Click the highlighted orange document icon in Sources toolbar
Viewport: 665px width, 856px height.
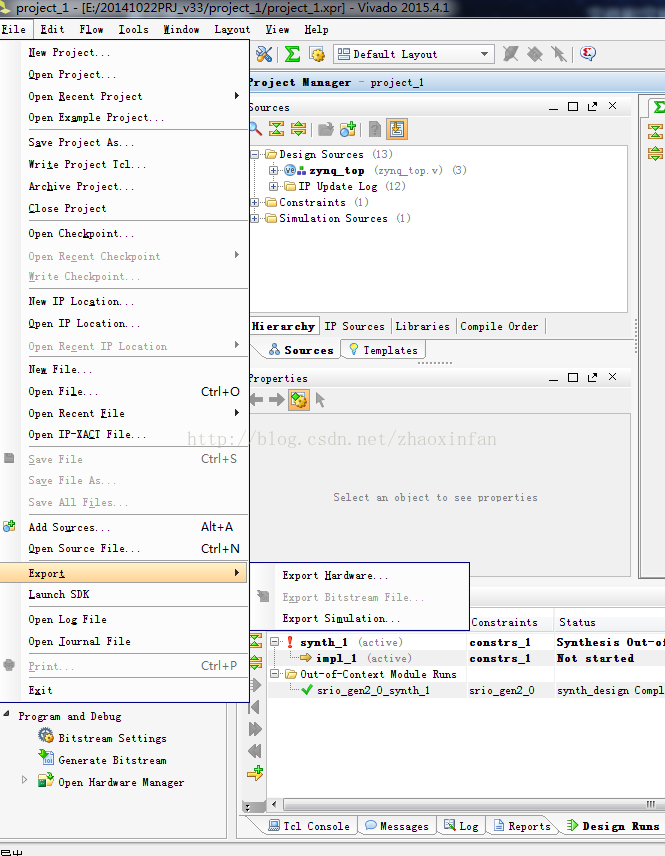click(397, 129)
